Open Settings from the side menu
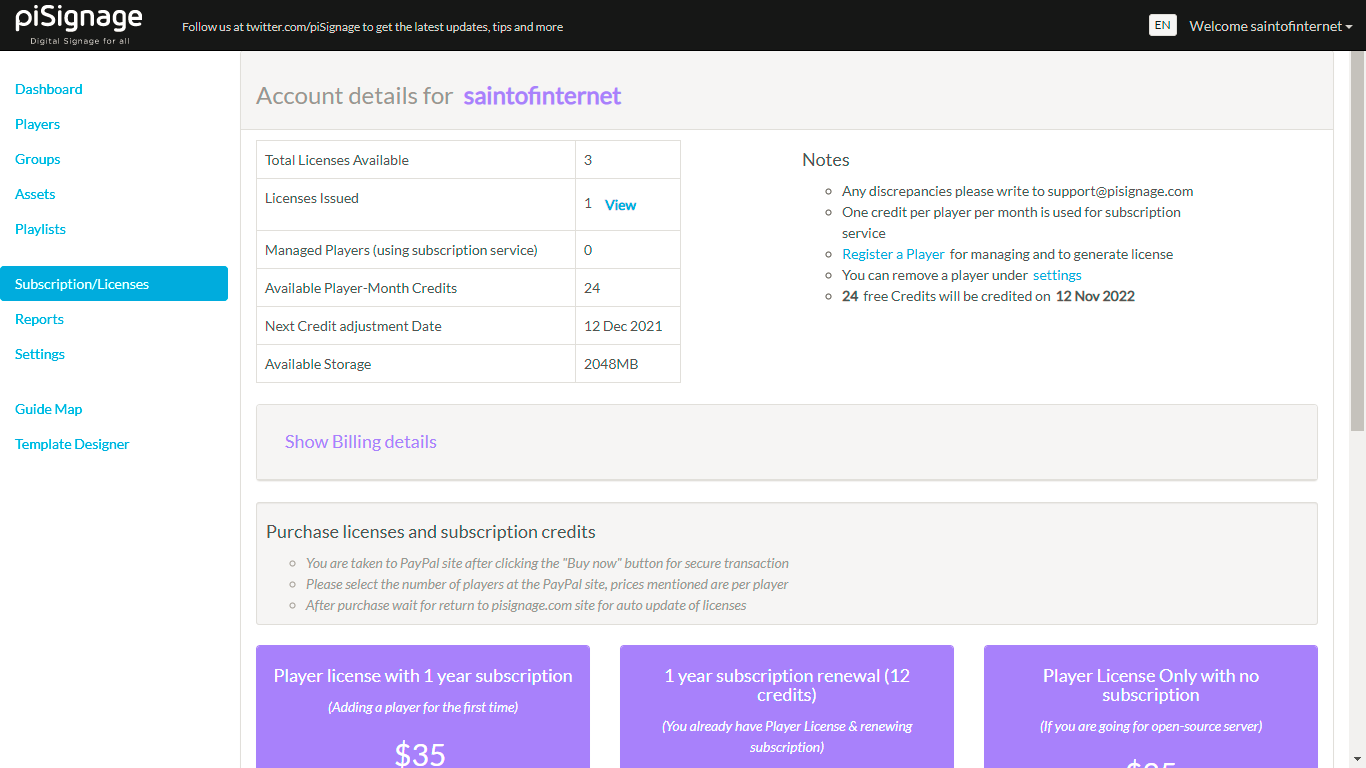Viewport: 1366px width, 768px height. (40, 354)
